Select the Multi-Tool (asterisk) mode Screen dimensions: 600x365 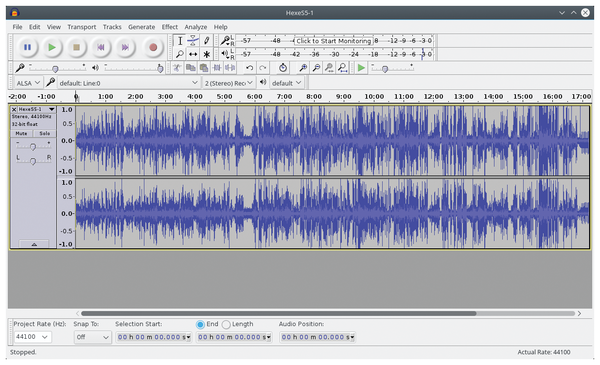(x=207, y=54)
